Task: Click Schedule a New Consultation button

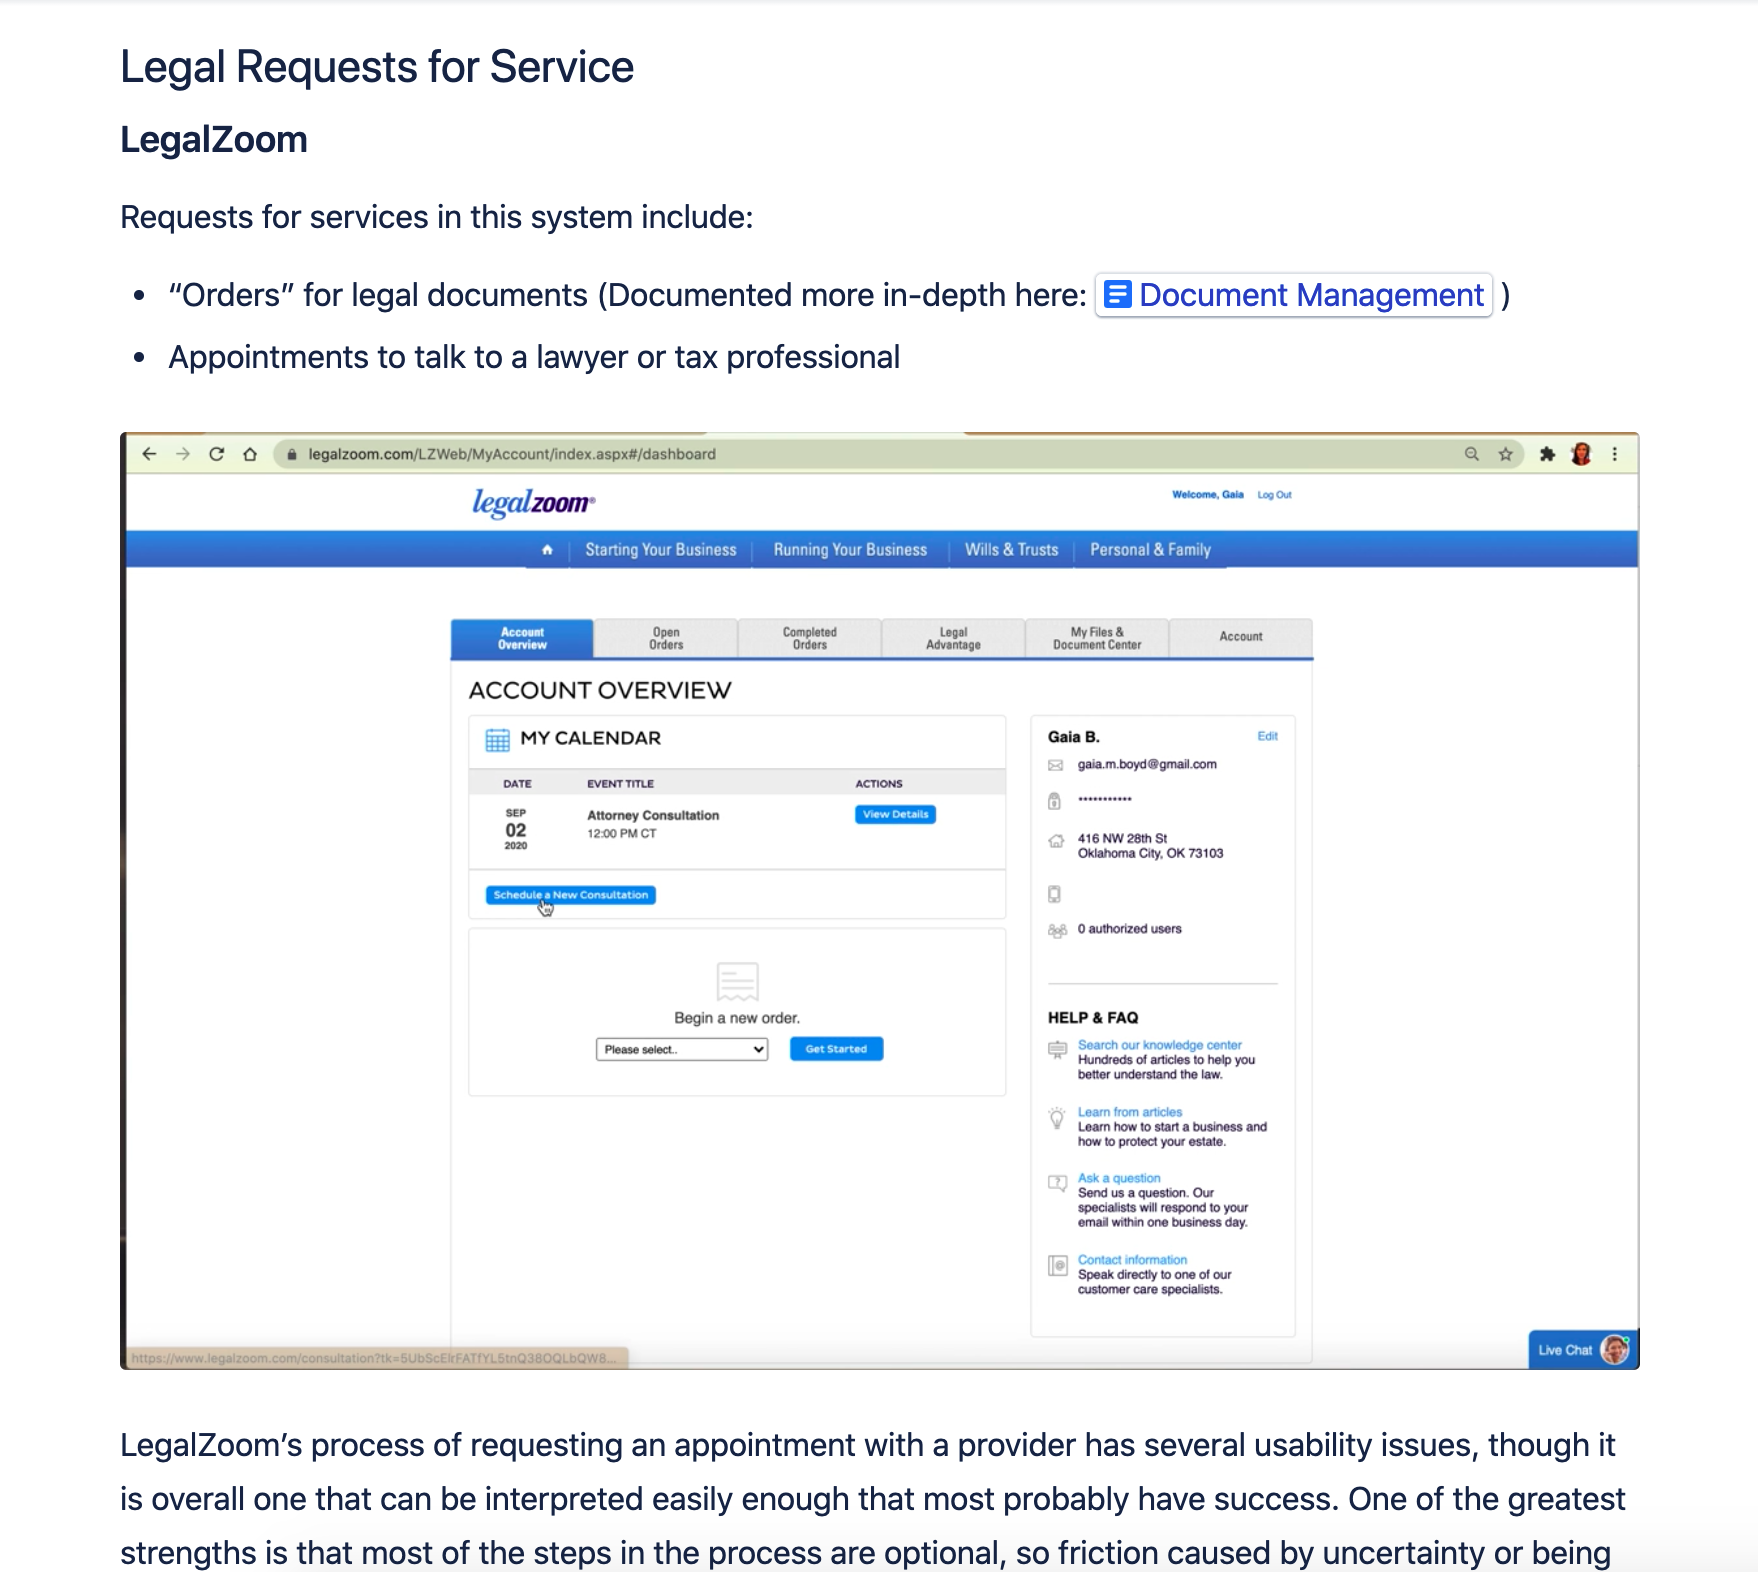Action: [x=571, y=895]
